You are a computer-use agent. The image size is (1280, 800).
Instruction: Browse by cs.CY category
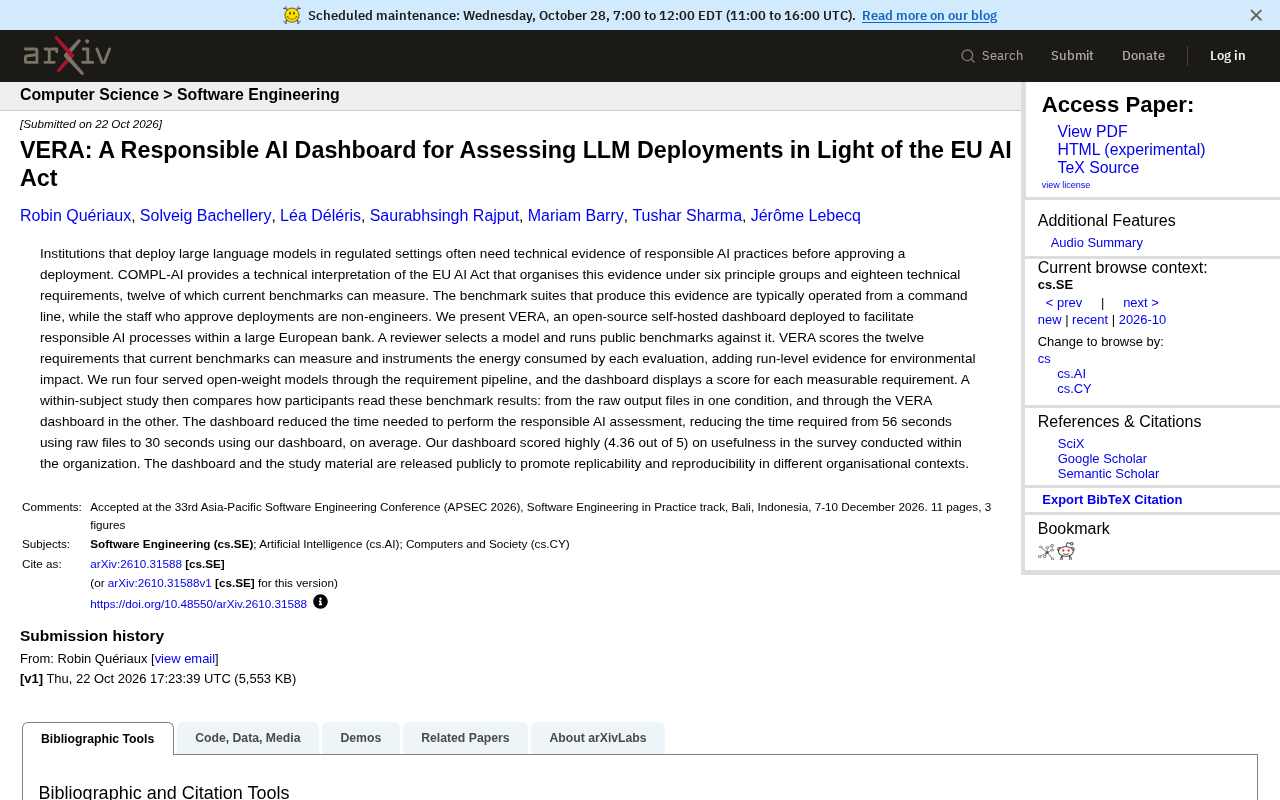1074,389
